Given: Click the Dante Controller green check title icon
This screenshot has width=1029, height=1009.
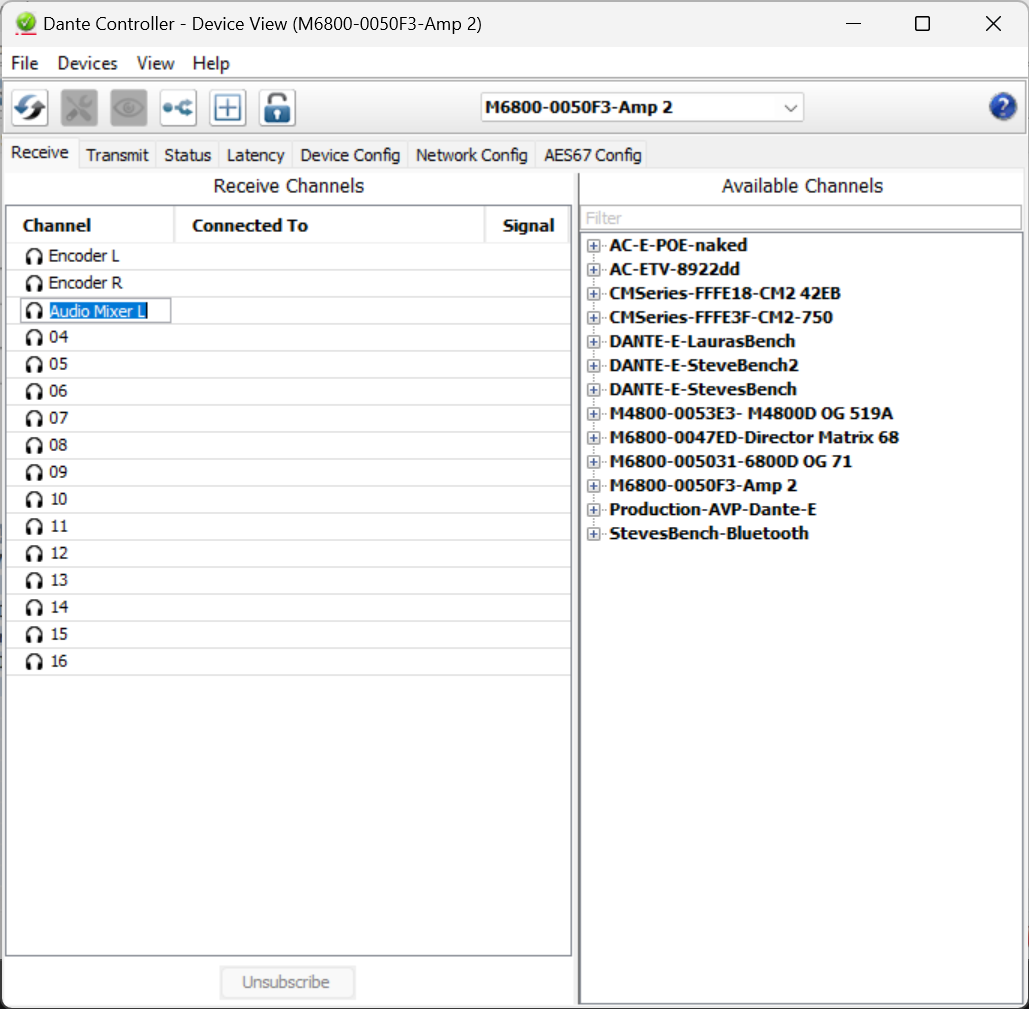Looking at the screenshot, I should 26,24.
